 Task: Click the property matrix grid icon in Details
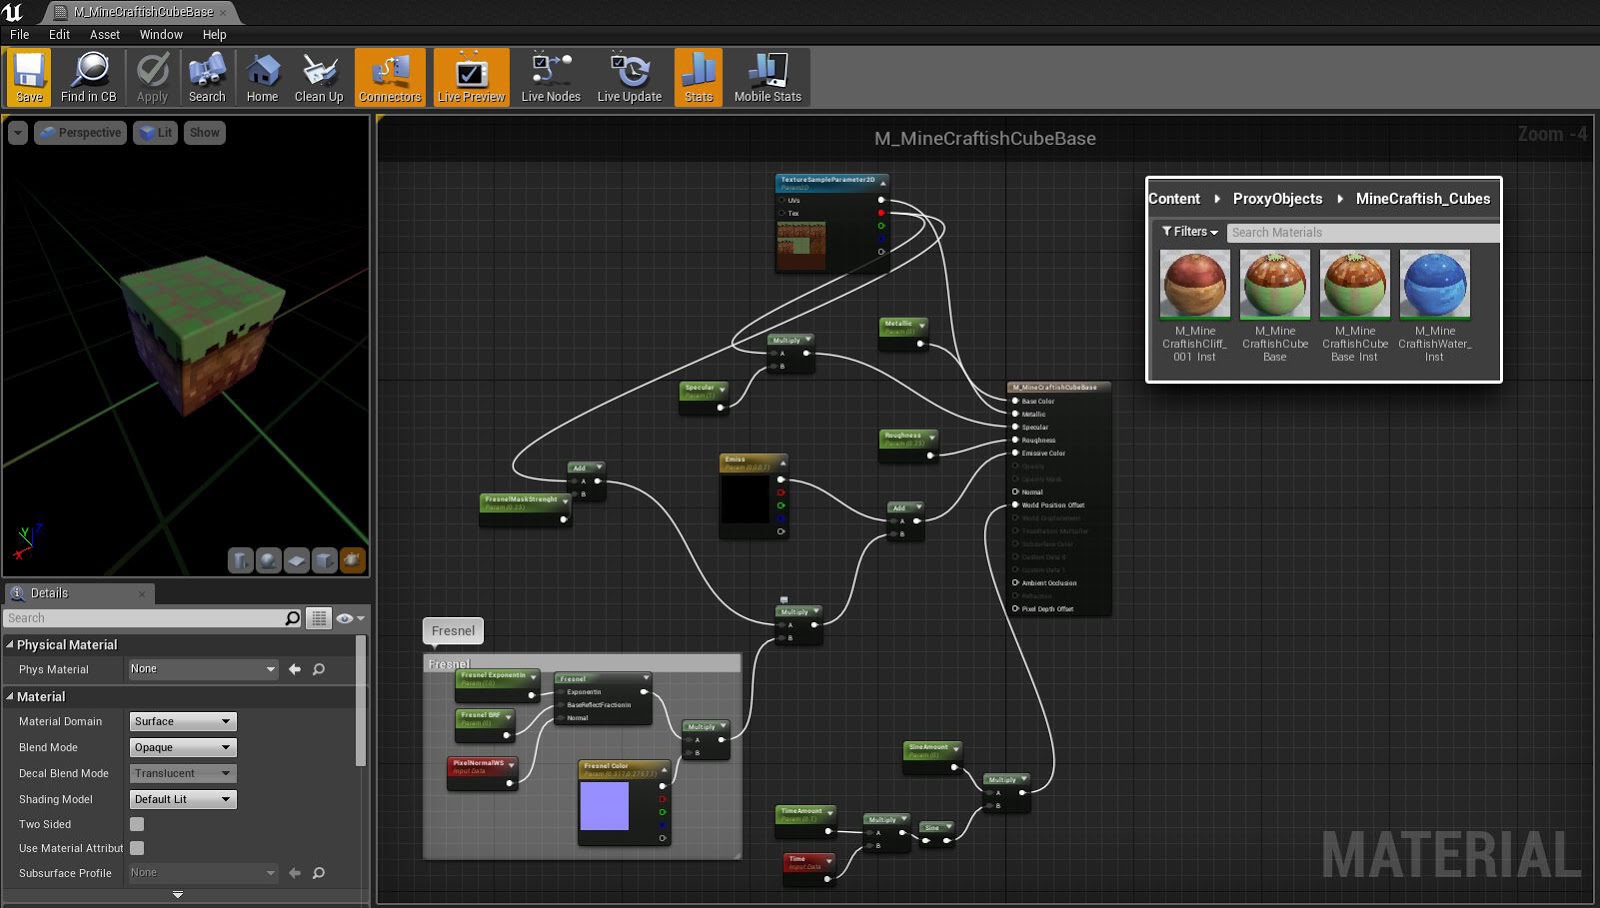coord(319,618)
